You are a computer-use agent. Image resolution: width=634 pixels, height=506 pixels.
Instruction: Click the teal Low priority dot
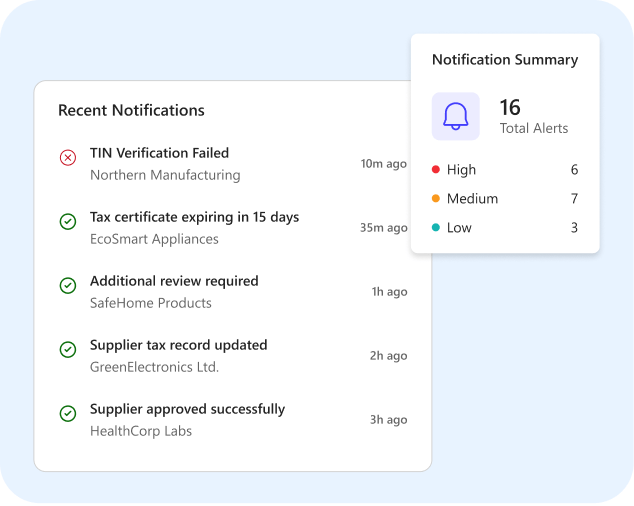point(435,227)
